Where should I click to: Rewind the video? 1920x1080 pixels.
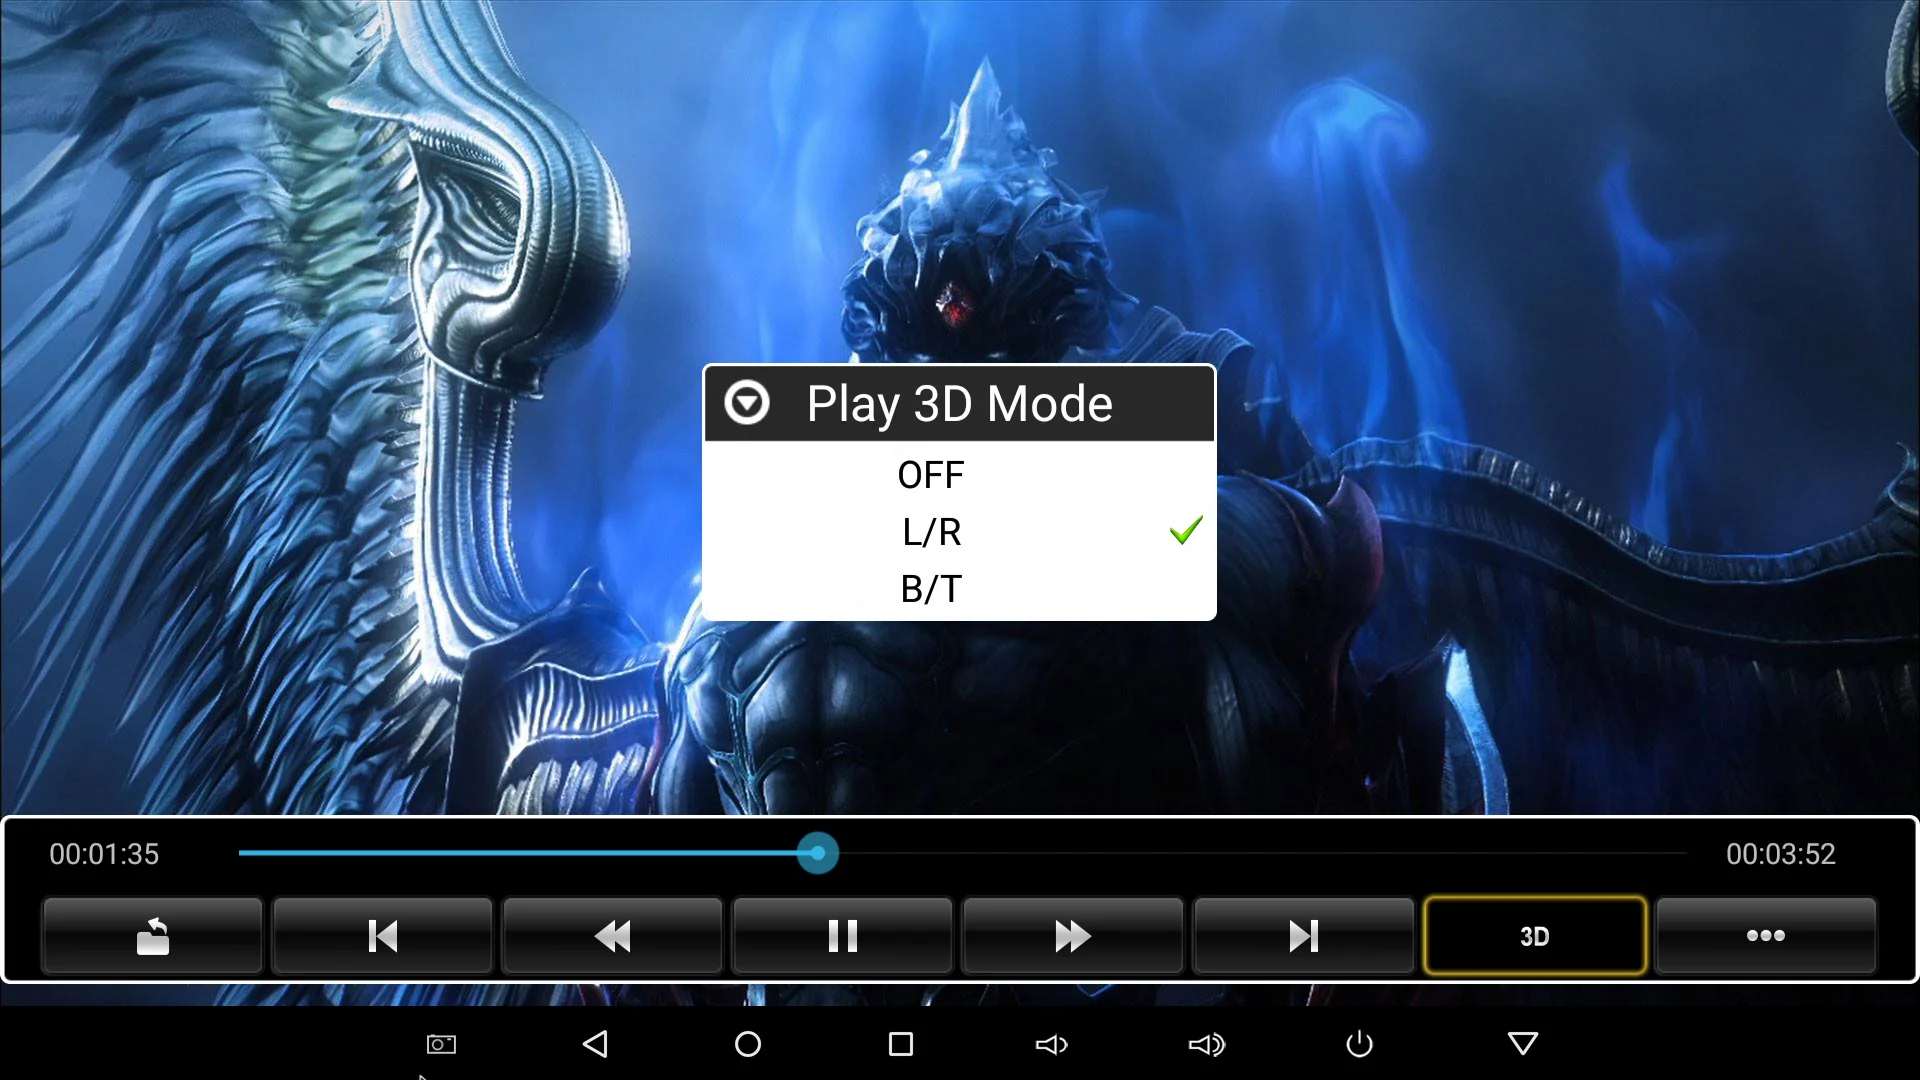(x=612, y=936)
